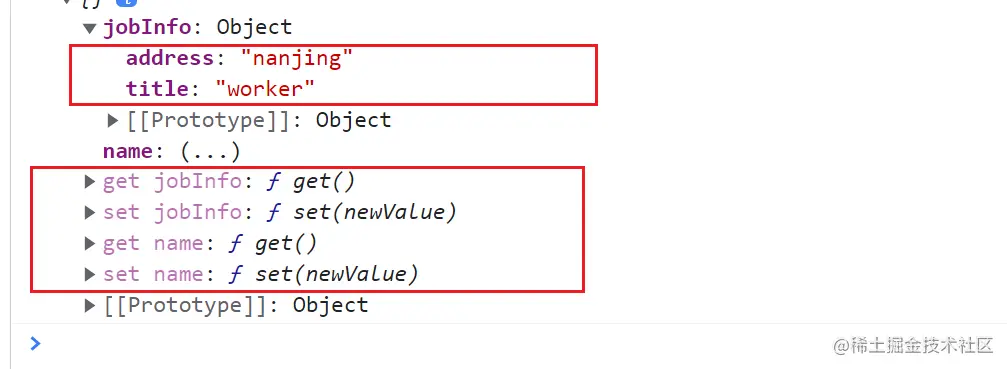Select the address property key
The height and width of the screenshot is (369, 1007).
point(170,58)
